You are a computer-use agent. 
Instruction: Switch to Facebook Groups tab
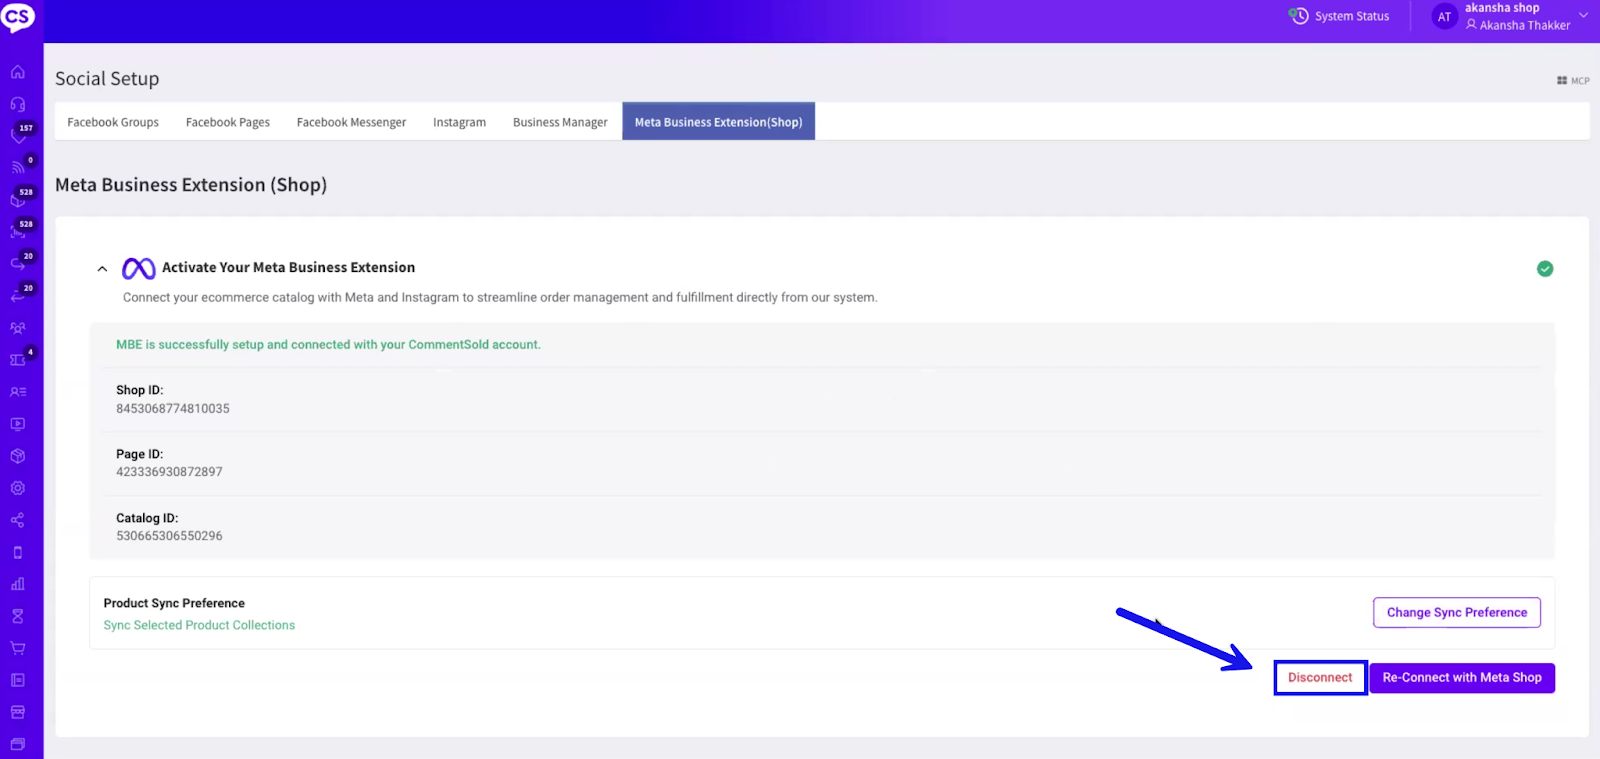(113, 122)
